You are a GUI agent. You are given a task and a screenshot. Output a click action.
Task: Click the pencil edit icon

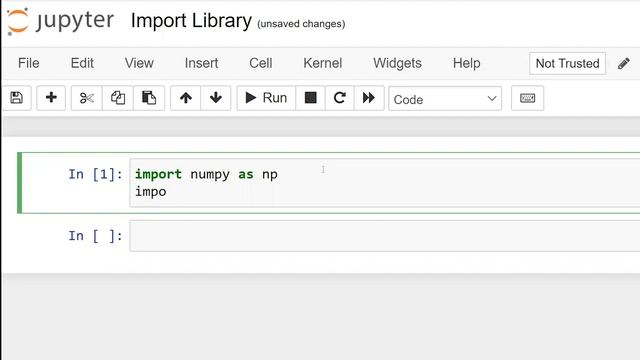pos(624,64)
